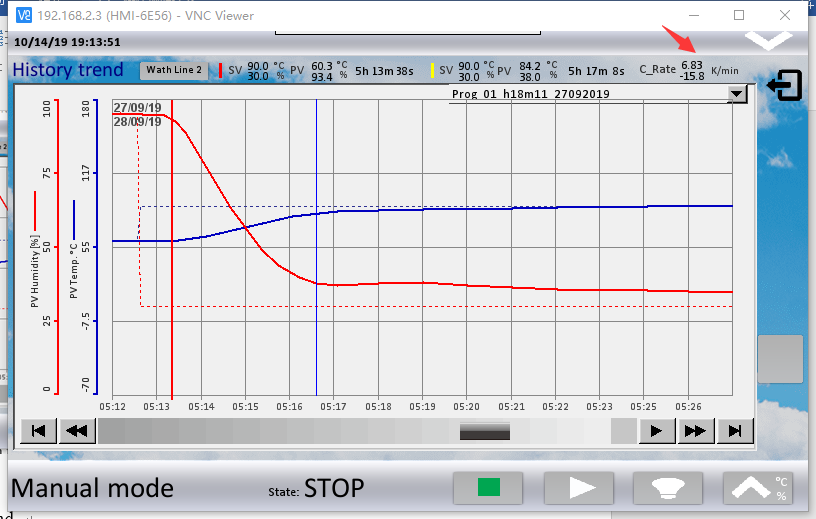
Task: Step trend forward one increment
Action: (x=656, y=431)
